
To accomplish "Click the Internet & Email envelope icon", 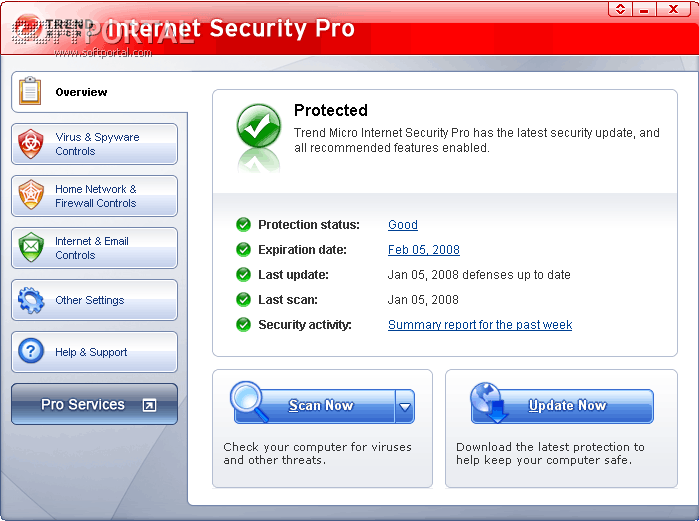I will coord(31,247).
